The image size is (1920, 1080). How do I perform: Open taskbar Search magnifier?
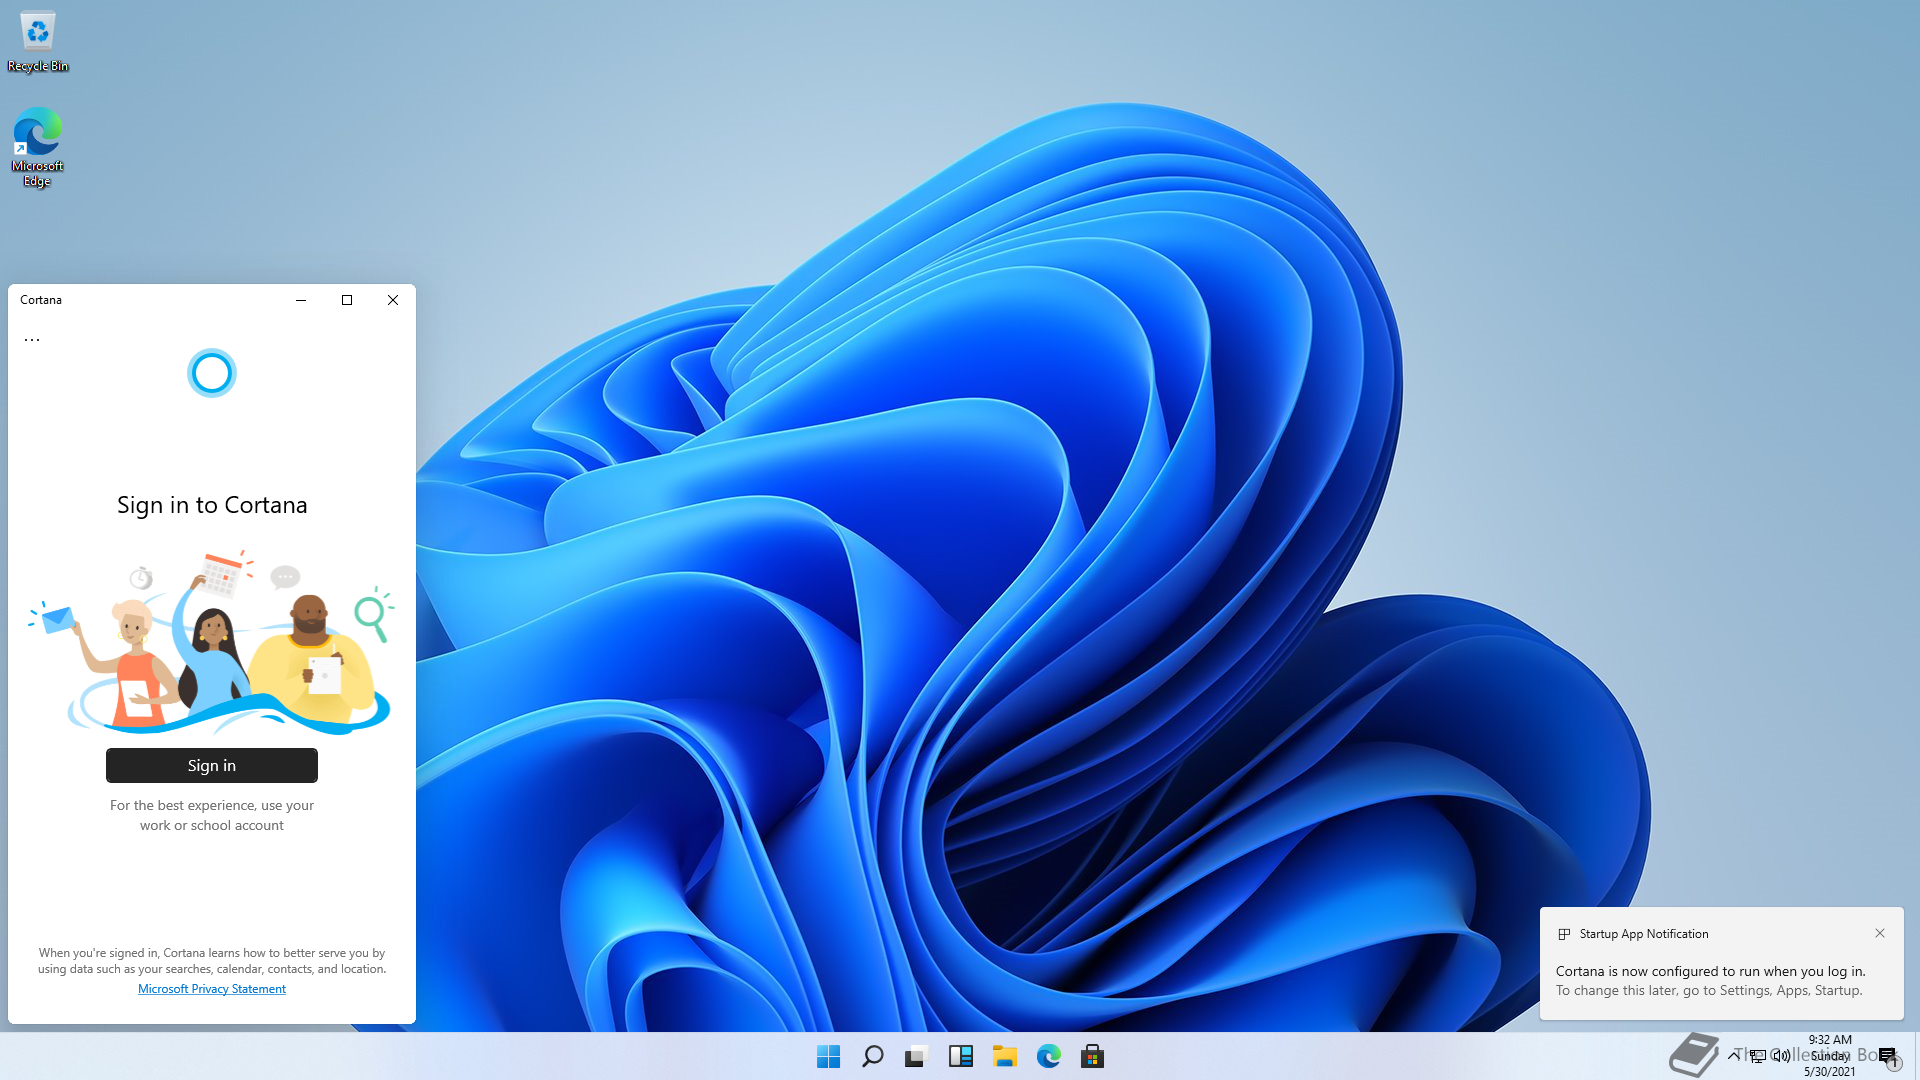(x=873, y=1056)
